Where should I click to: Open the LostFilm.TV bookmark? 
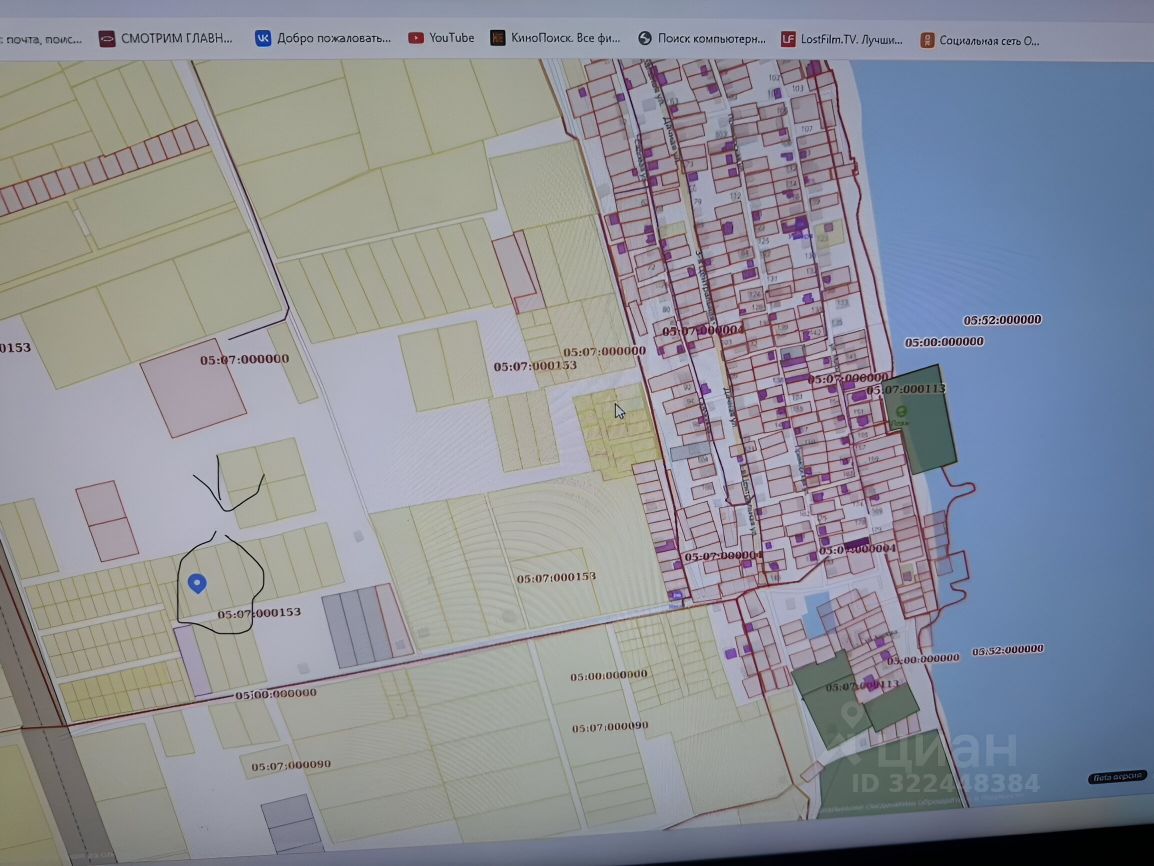click(x=841, y=39)
